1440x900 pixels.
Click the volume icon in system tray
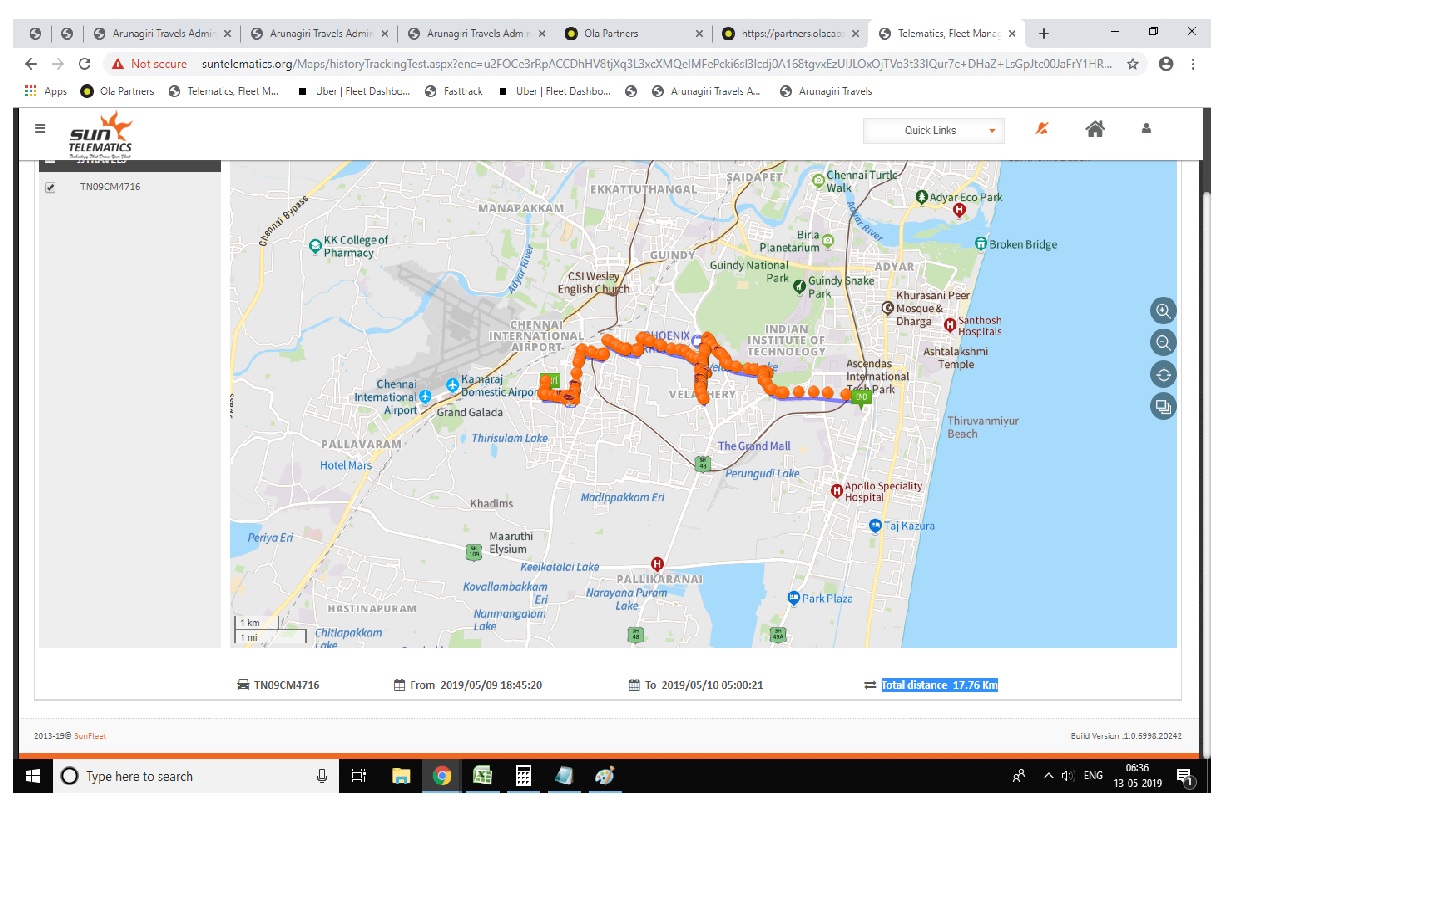pyautogui.click(x=1068, y=776)
